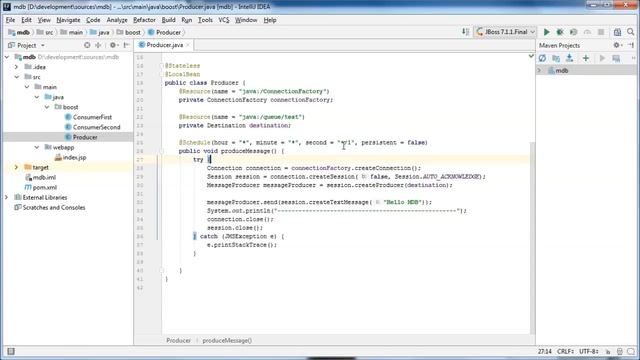
Task: Click CRLF line separator in status bar
Action: click(x=565, y=351)
